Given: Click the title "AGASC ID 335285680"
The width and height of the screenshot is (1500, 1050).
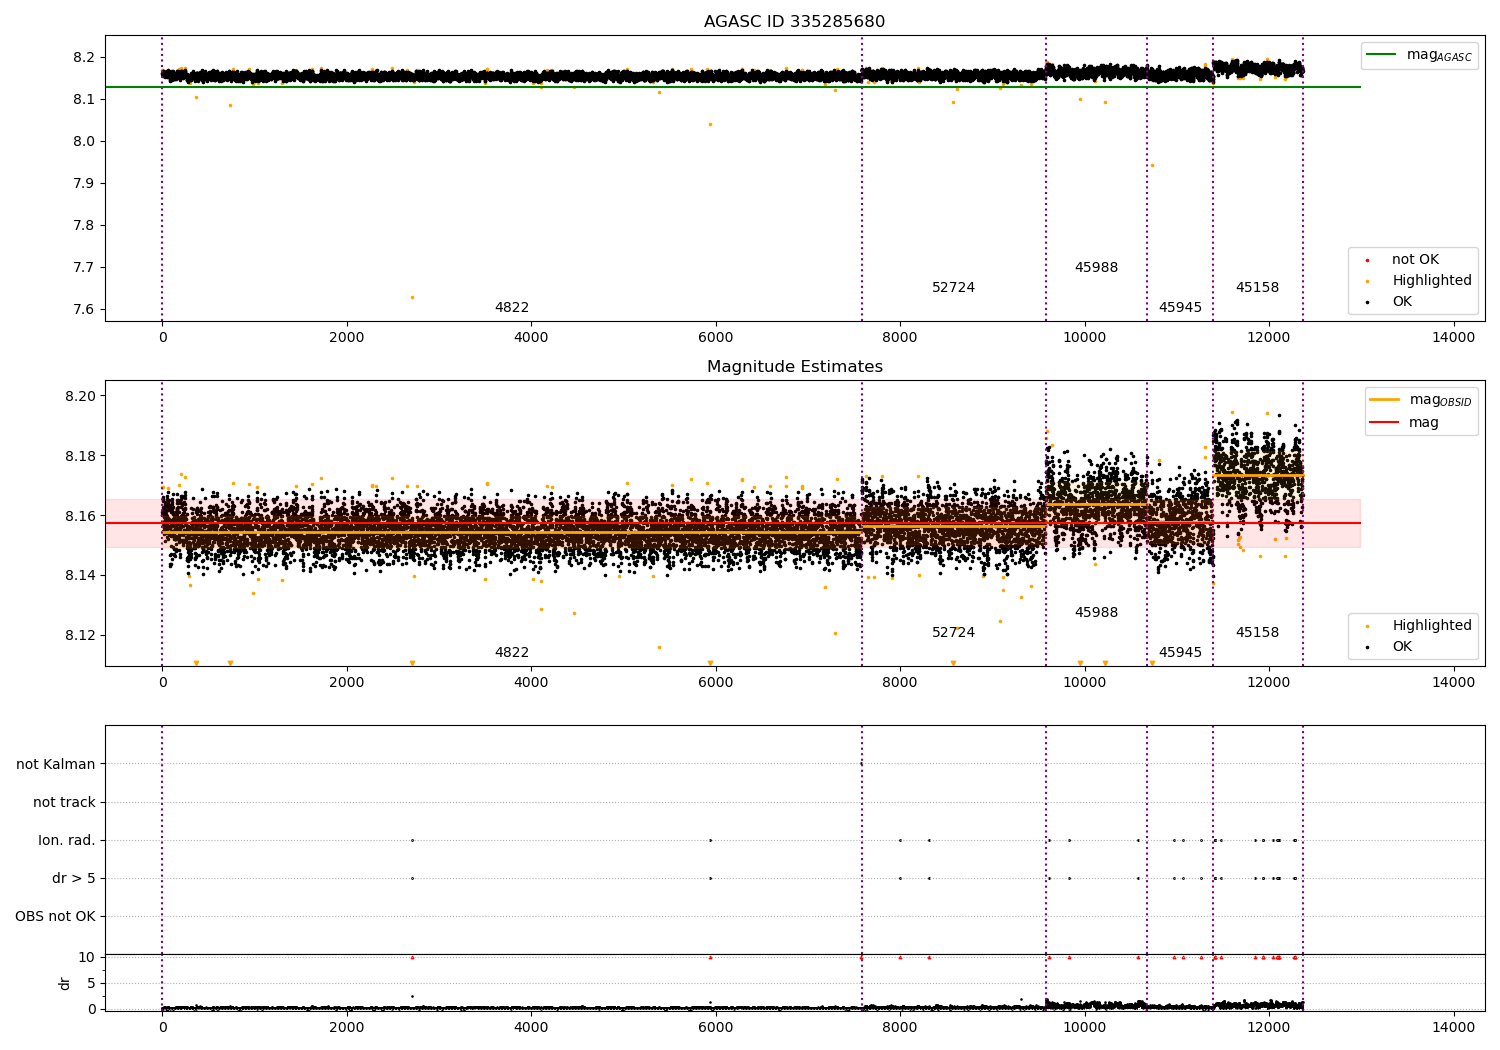Looking at the screenshot, I should tap(794, 22).
